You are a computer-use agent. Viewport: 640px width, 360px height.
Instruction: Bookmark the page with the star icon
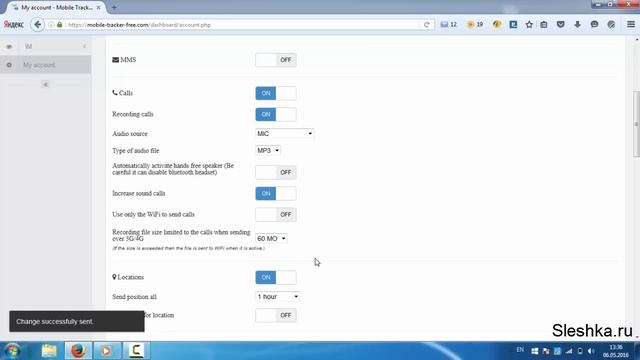point(529,24)
